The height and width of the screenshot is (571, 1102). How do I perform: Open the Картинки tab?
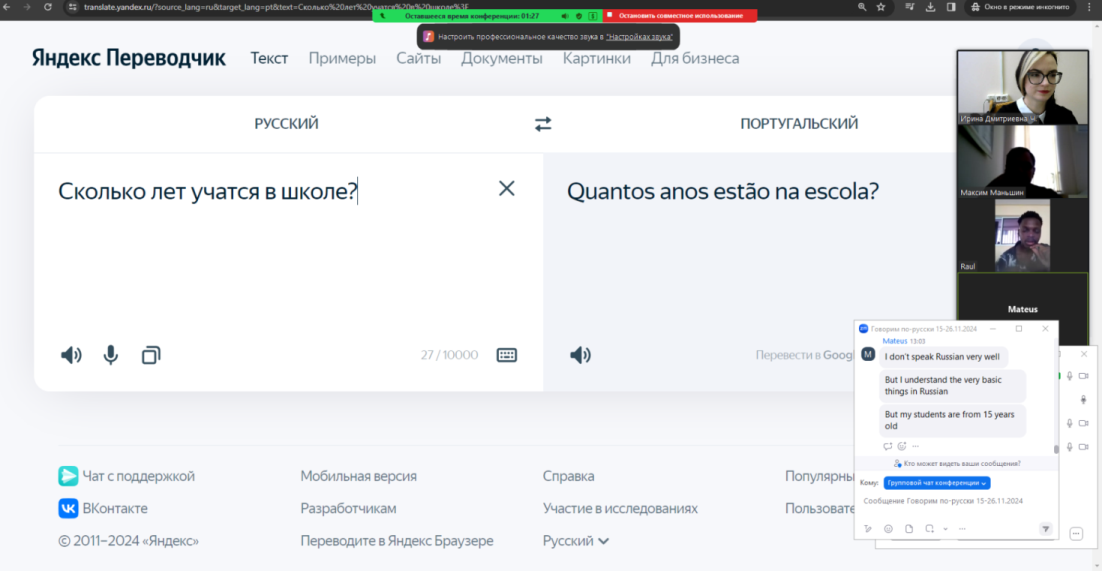click(x=597, y=58)
